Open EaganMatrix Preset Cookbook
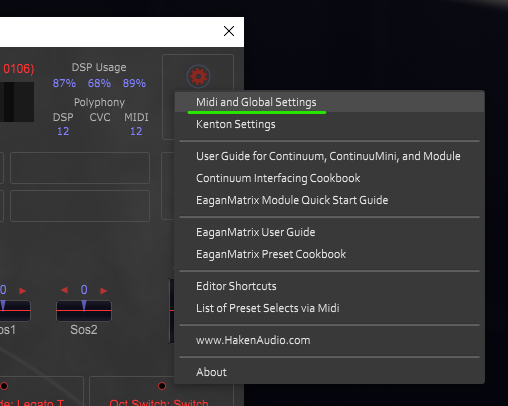This screenshot has height=406, width=508. (x=329, y=254)
